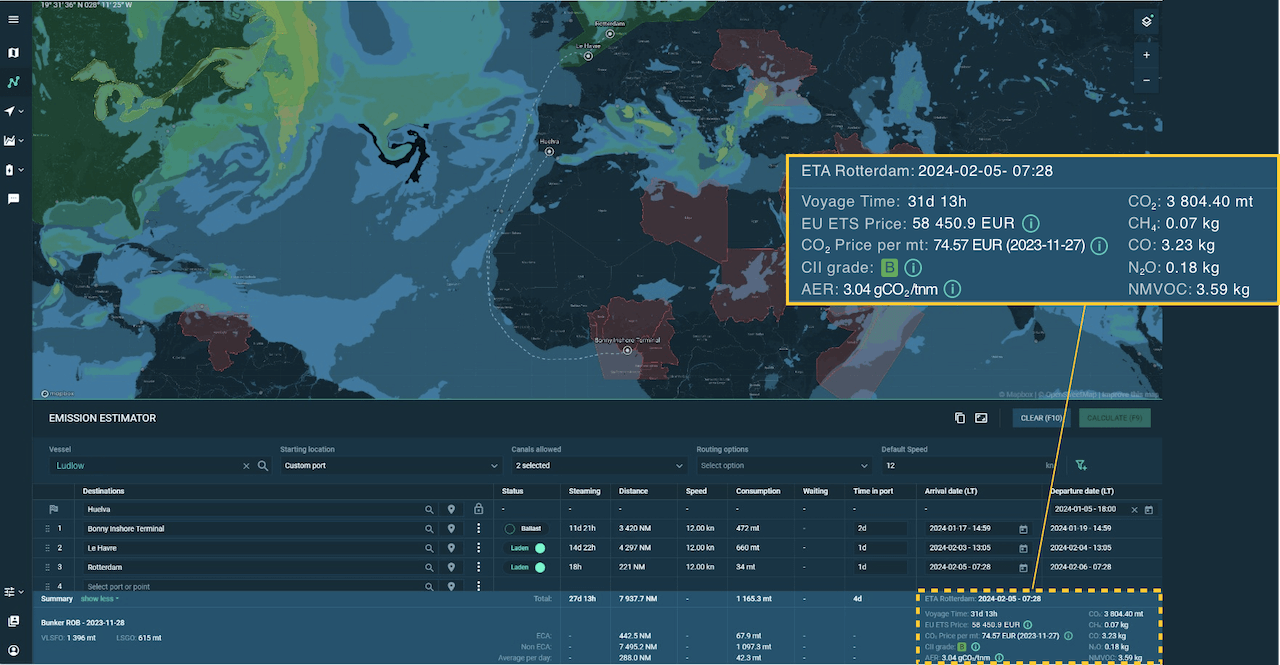
Task: Toggle the lock on the Huelva row
Action: click(478, 509)
